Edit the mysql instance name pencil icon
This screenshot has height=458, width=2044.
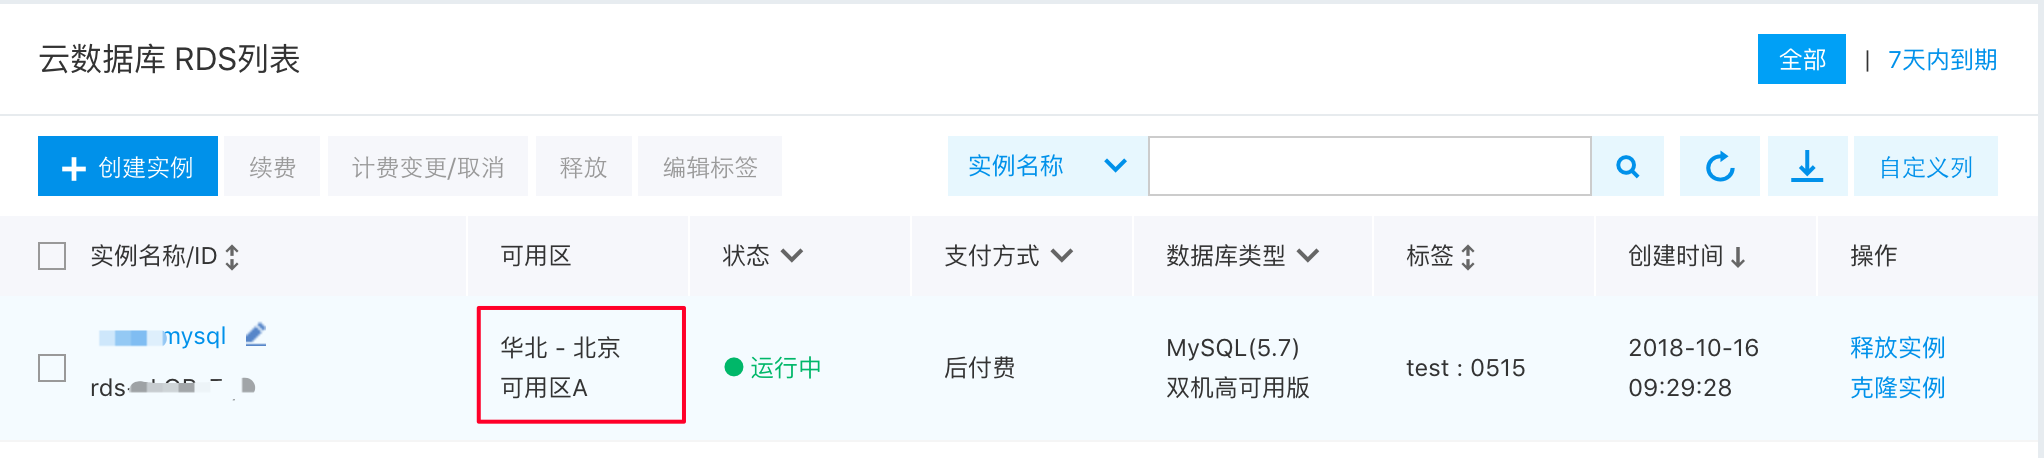256,334
